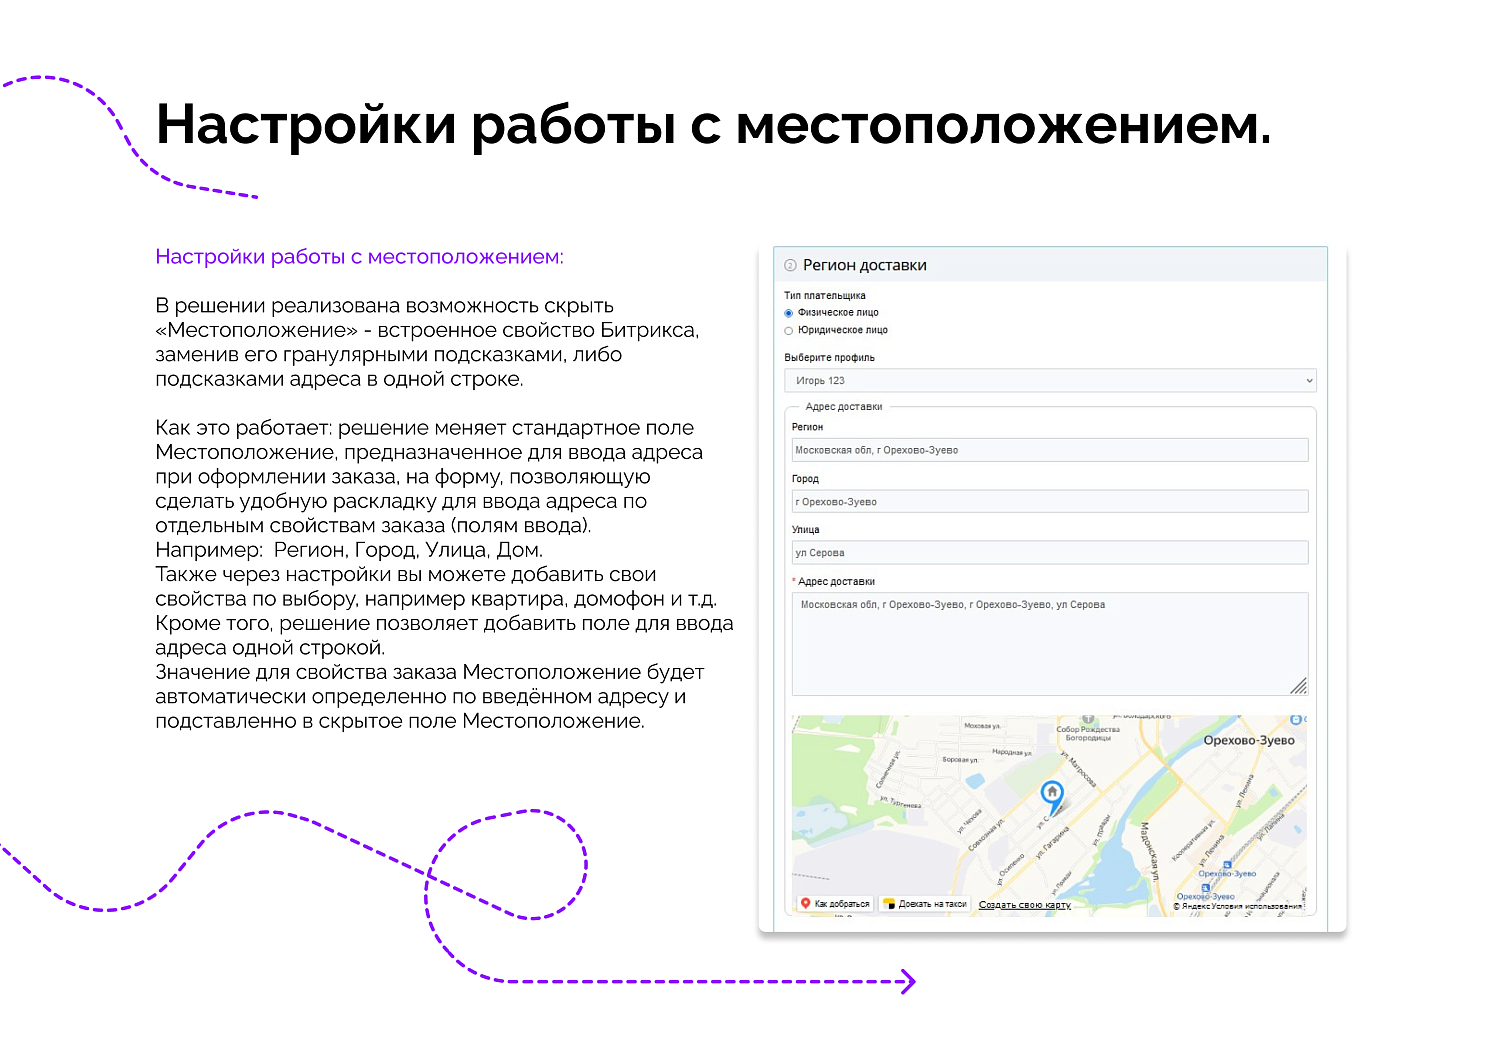1500x1047 pixels.
Task: Select the Юридическое лицо radio button
Action: point(789,330)
